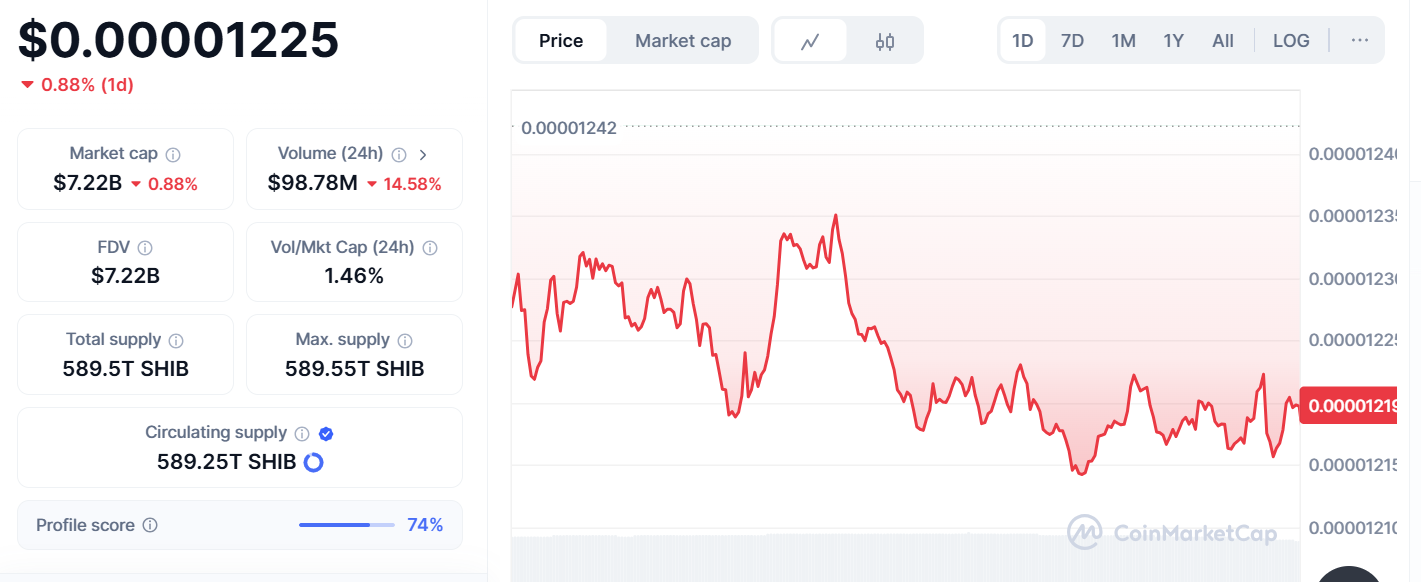Image resolution: width=1421 pixels, height=582 pixels.
Task: Click the 0.00001242 reference price label
Action: point(569,127)
